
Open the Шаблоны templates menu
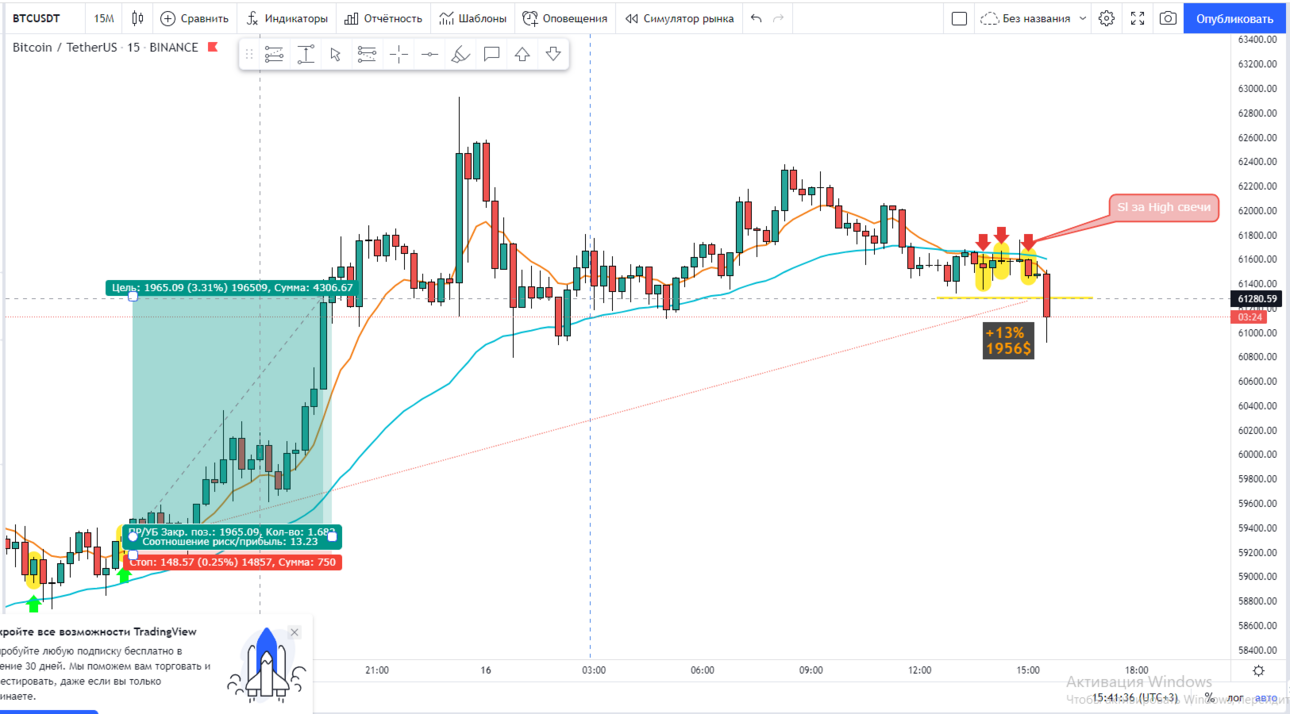coord(473,18)
